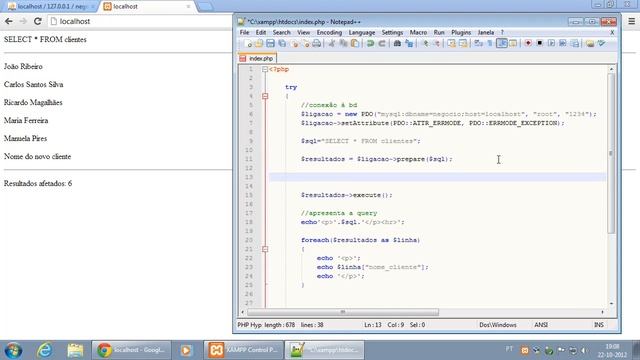640x360 pixels.
Task: Open the File menu in Notepad++
Action: 244,32
